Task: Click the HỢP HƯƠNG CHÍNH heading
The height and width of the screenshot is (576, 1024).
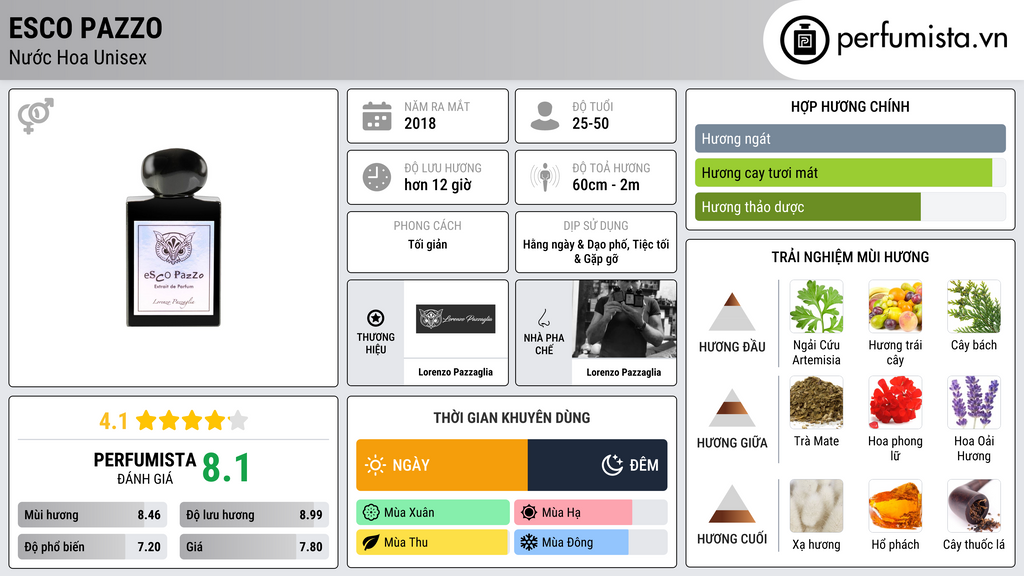Action: pos(850,106)
